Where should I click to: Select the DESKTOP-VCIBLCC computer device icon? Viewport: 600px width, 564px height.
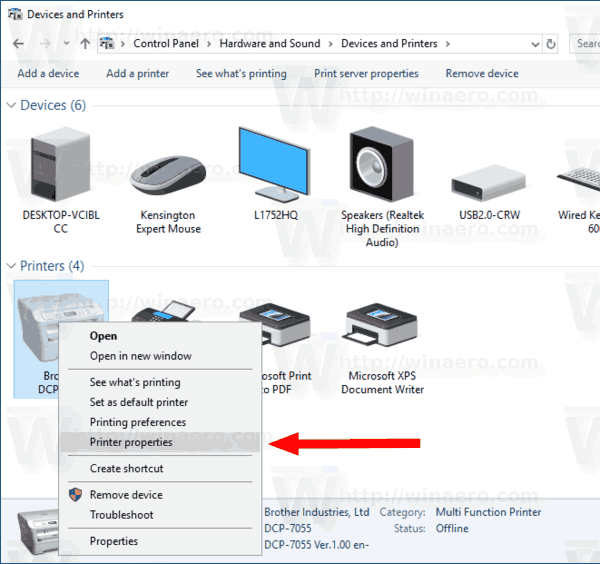pyautogui.click(x=61, y=165)
